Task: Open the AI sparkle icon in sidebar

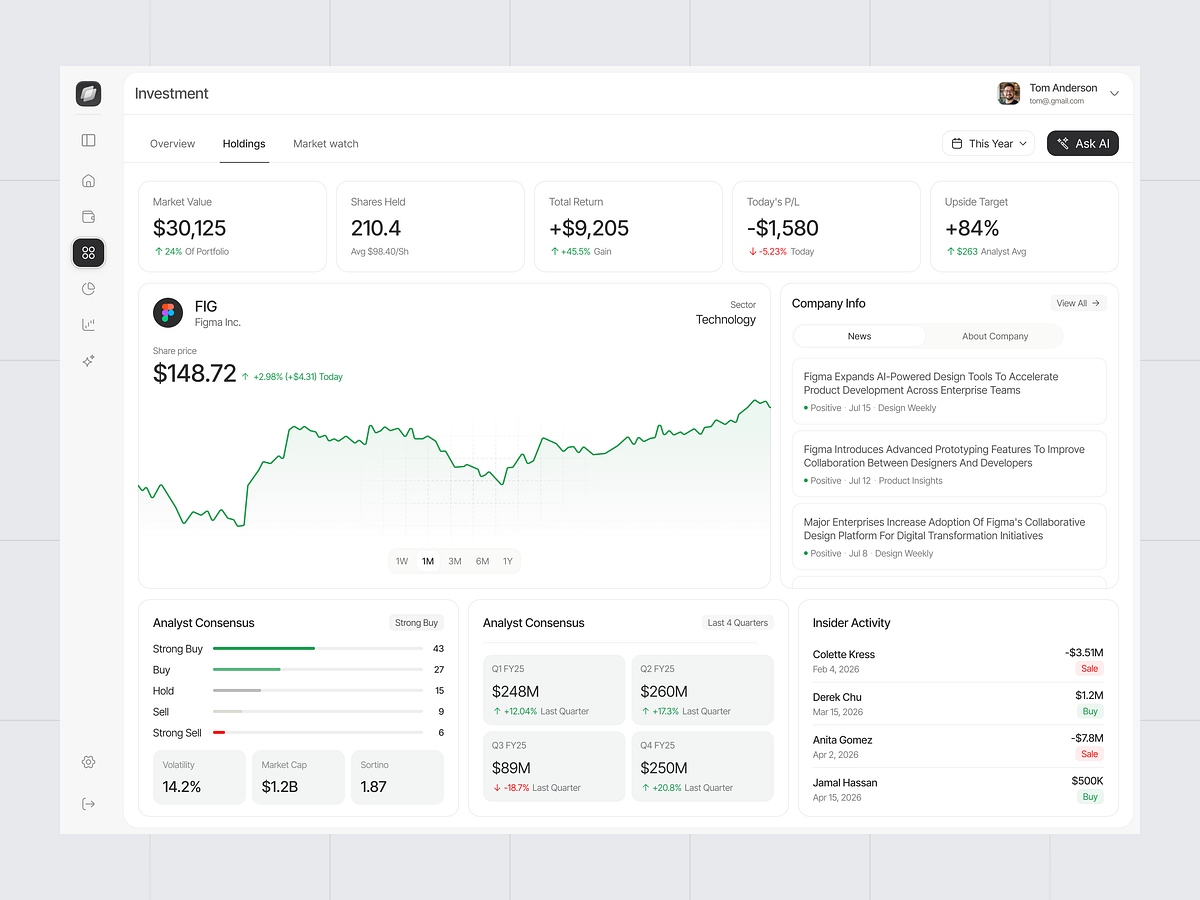Action: click(x=88, y=361)
